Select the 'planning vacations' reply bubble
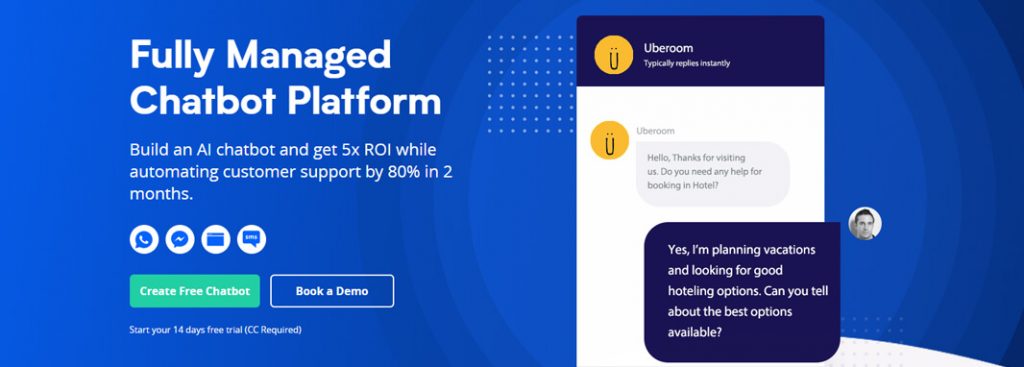 tap(742, 291)
